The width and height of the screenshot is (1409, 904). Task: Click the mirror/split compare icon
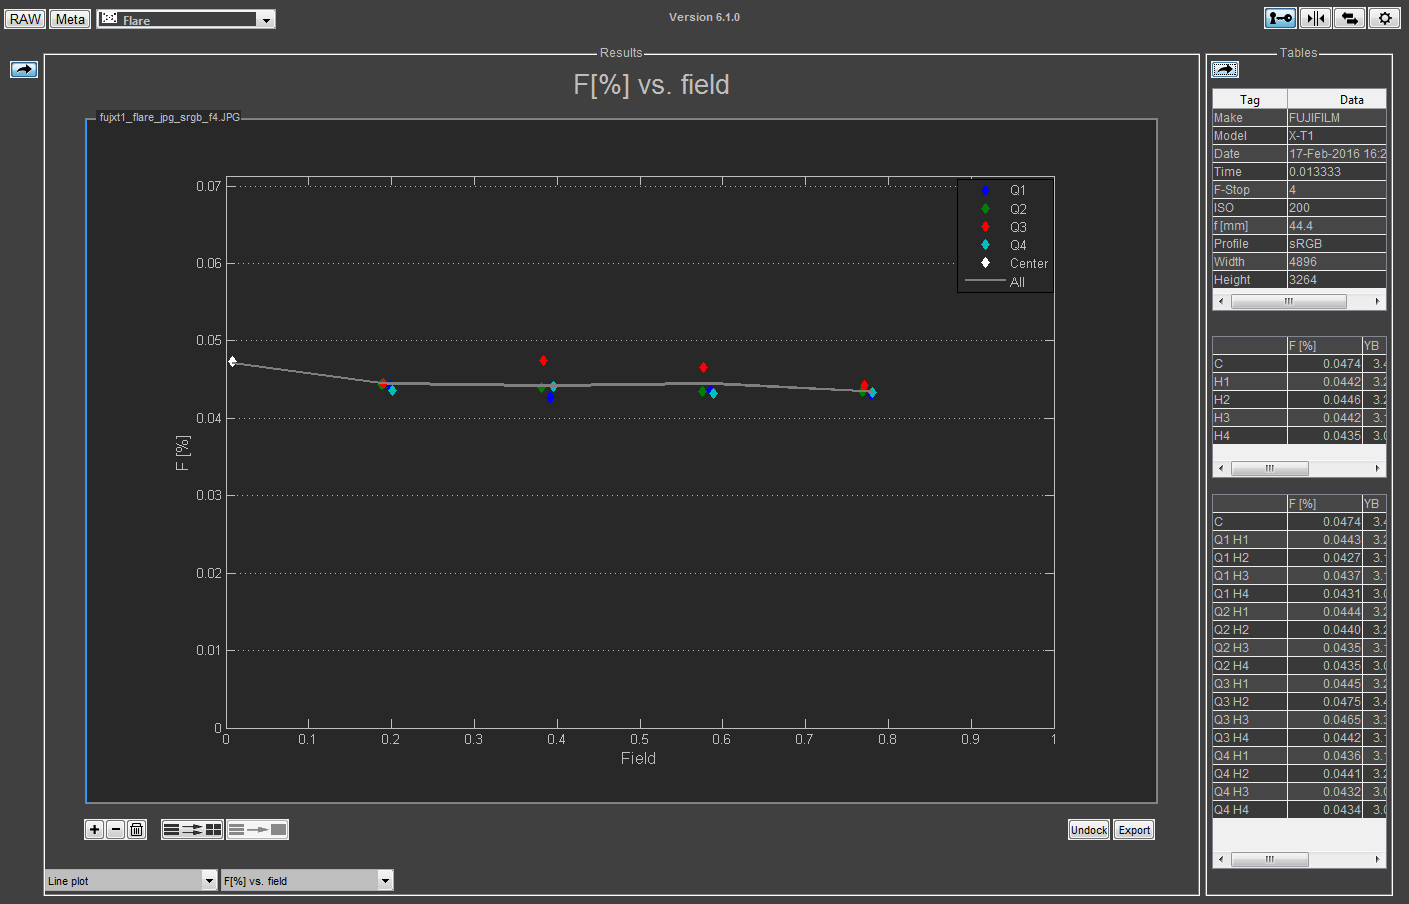(x=1315, y=18)
